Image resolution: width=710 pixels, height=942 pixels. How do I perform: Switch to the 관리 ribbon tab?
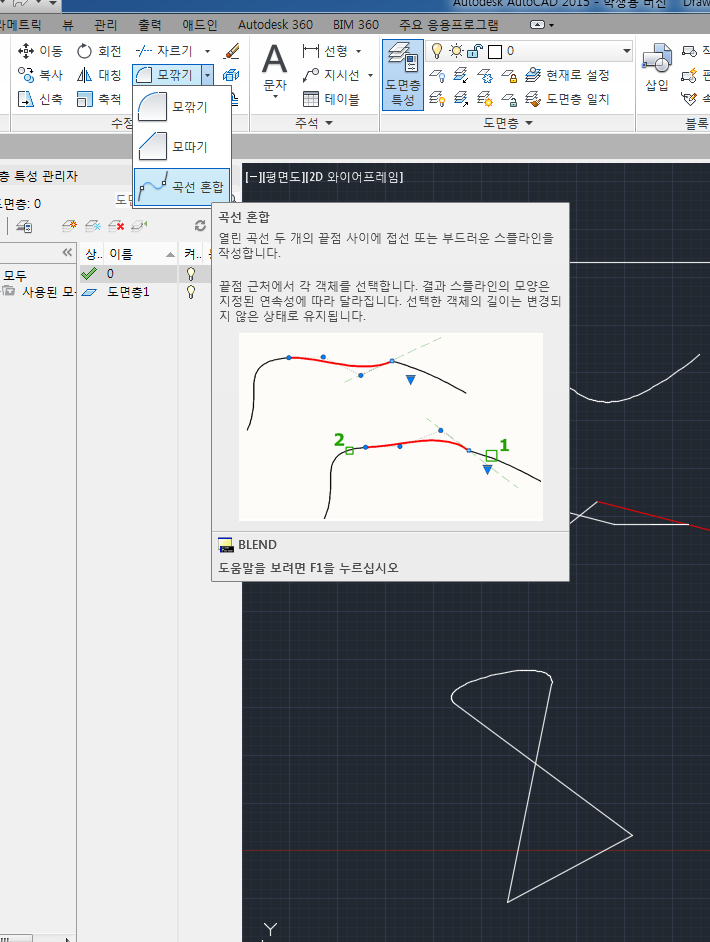coord(106,25)
